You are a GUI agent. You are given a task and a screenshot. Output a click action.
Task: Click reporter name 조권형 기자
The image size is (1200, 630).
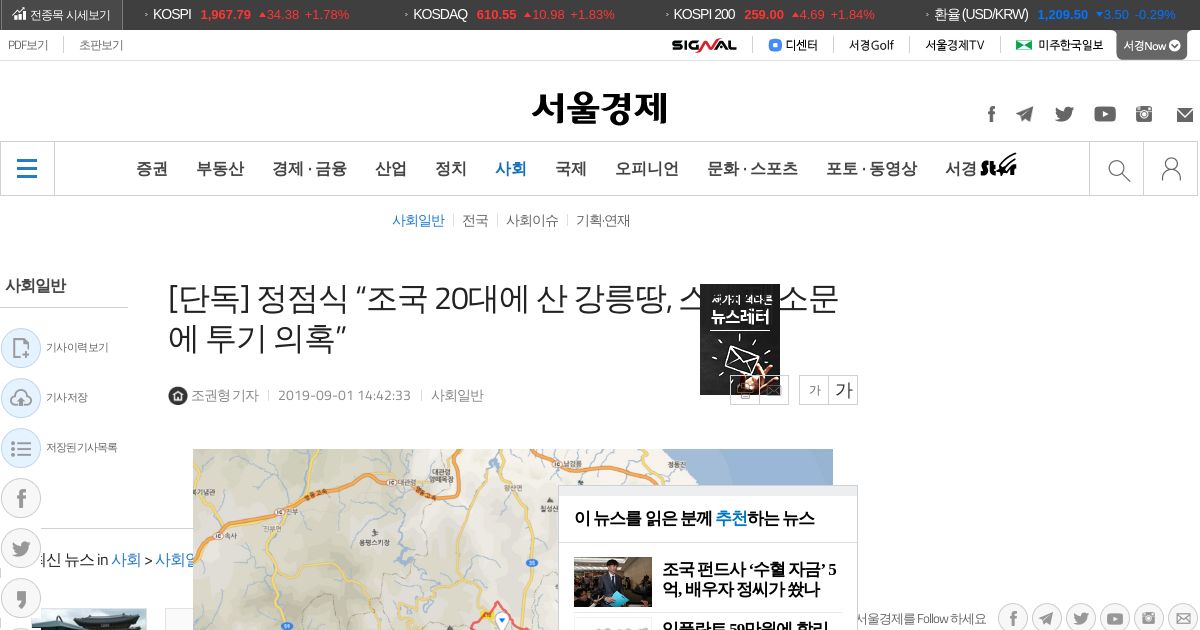[225, 395]
